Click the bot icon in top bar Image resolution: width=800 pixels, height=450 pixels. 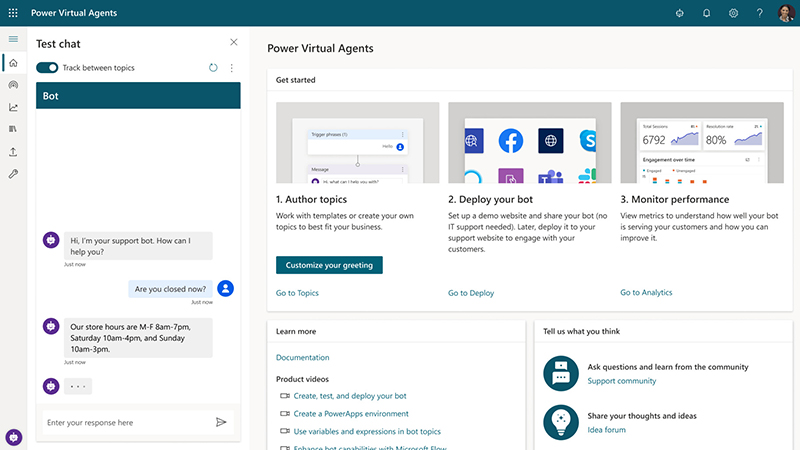[x=679, y=13]
